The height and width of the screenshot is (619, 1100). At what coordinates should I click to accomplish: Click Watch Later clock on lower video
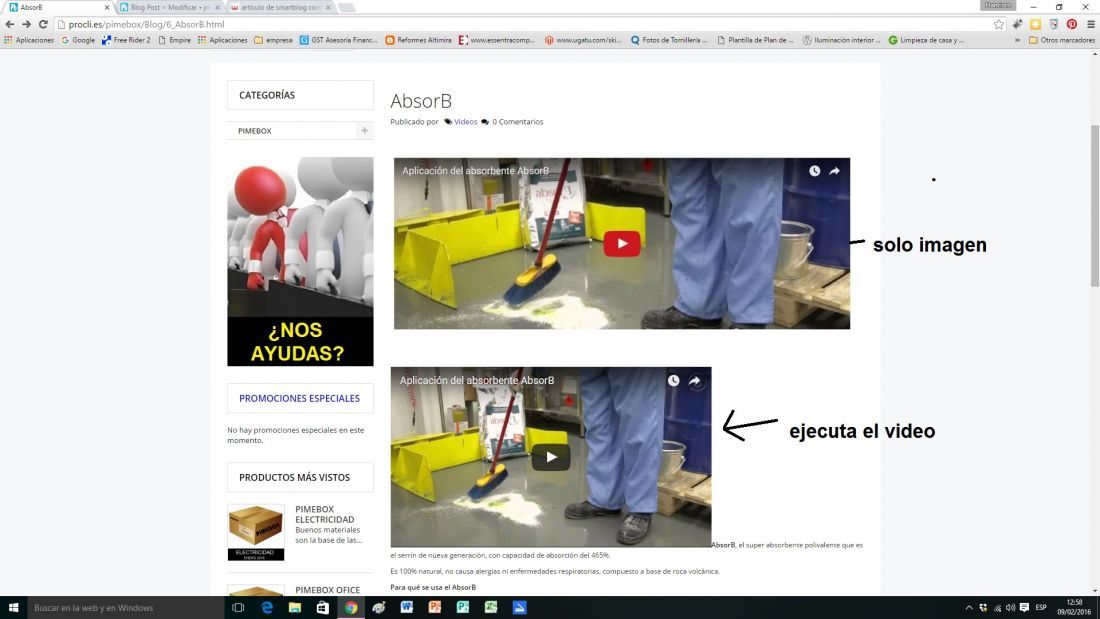point(673,380)
